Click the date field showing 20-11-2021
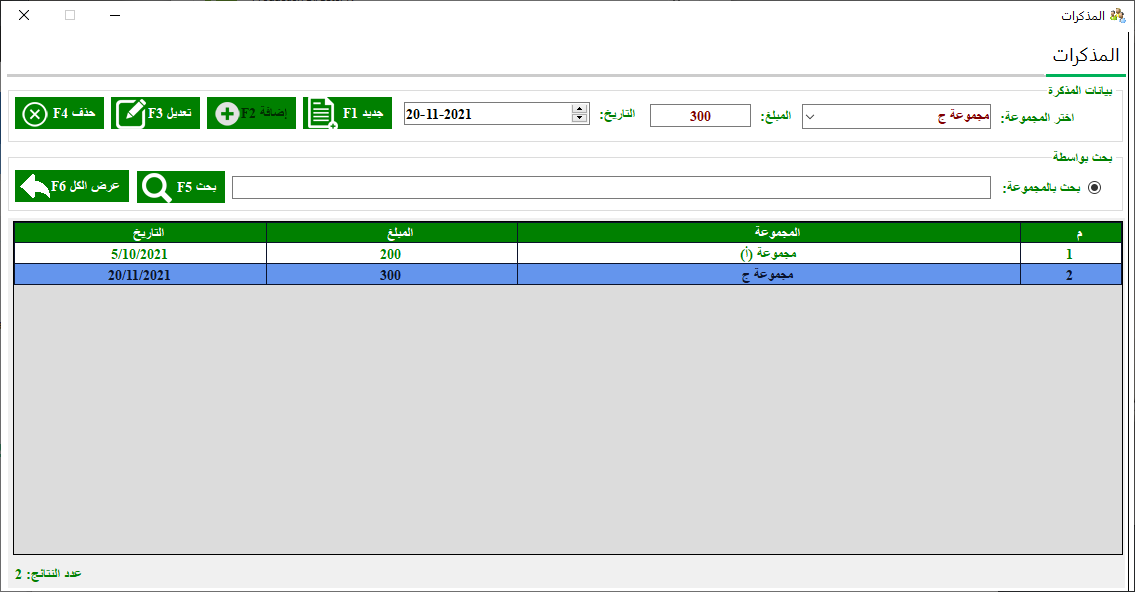 pyautogui.click(x=486, y=114)
